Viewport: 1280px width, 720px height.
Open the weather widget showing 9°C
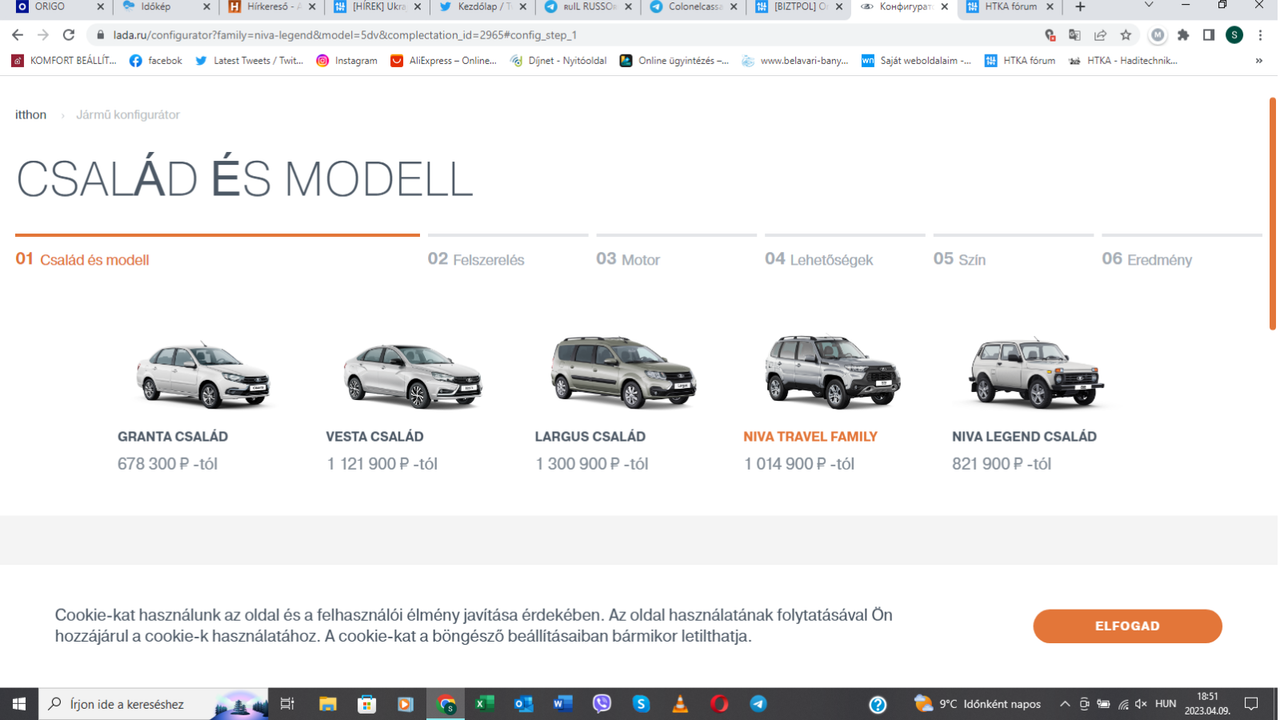[x=977, y=704]
